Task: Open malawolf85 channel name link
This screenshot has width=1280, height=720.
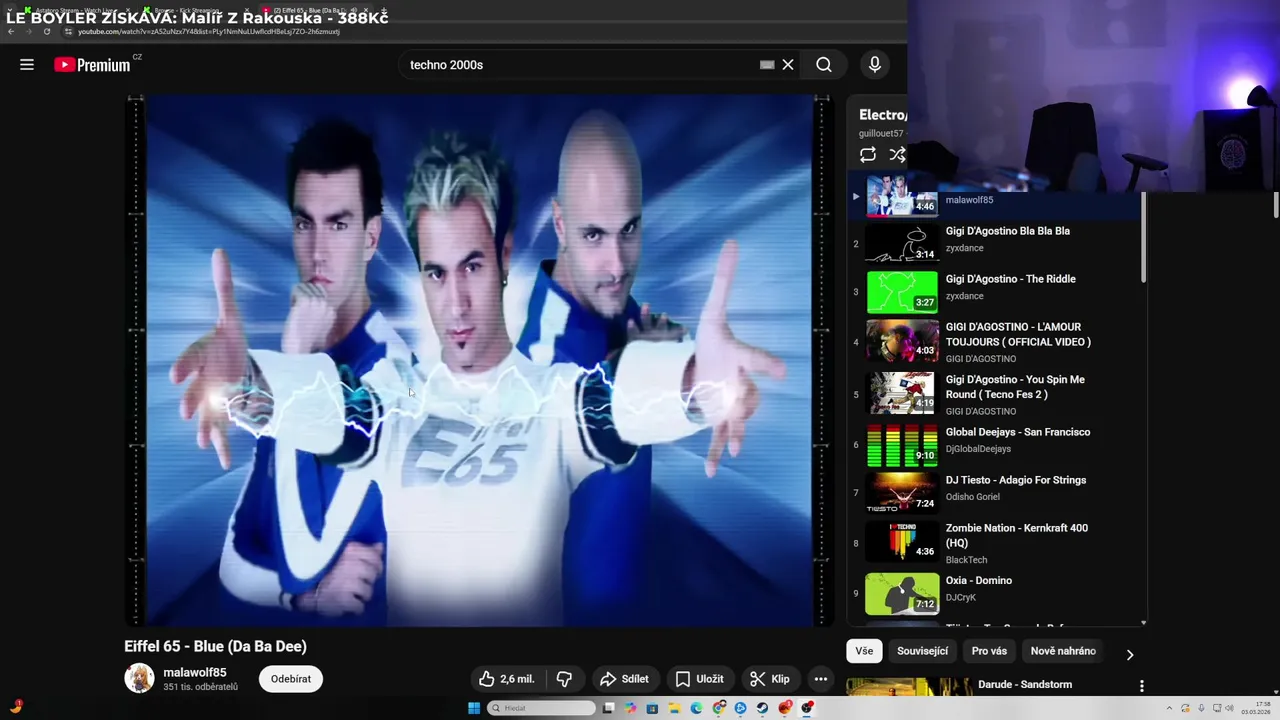Action: 195,673
